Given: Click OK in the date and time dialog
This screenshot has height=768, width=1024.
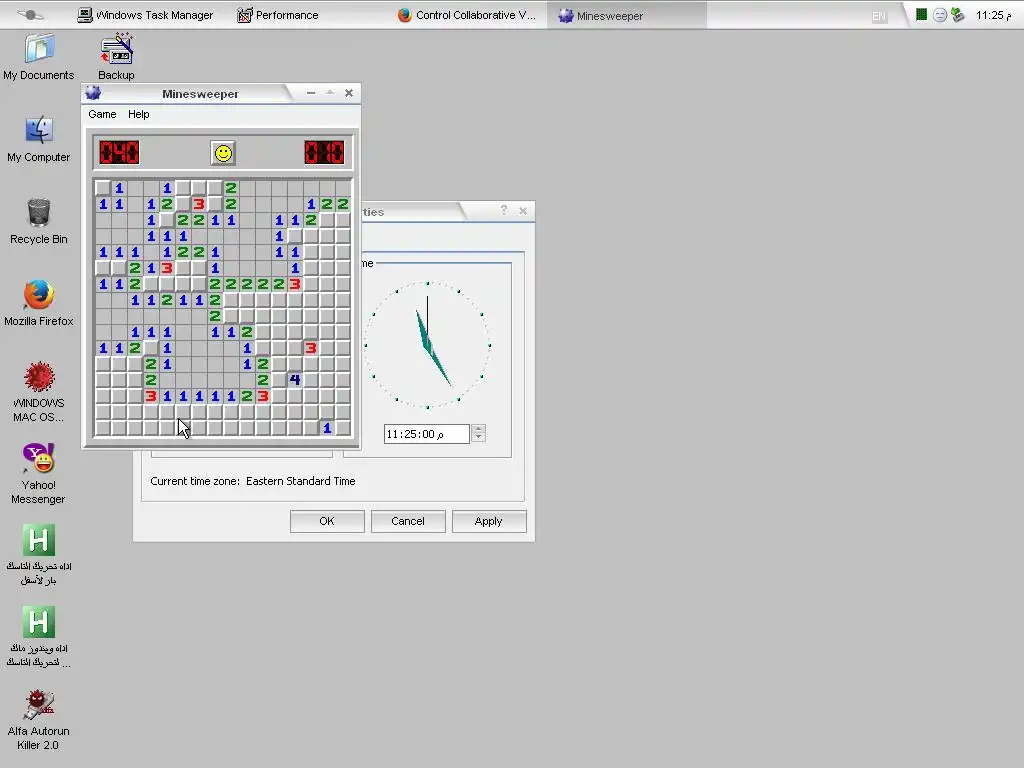Looking at the screenshot, I should coord(327,521).
